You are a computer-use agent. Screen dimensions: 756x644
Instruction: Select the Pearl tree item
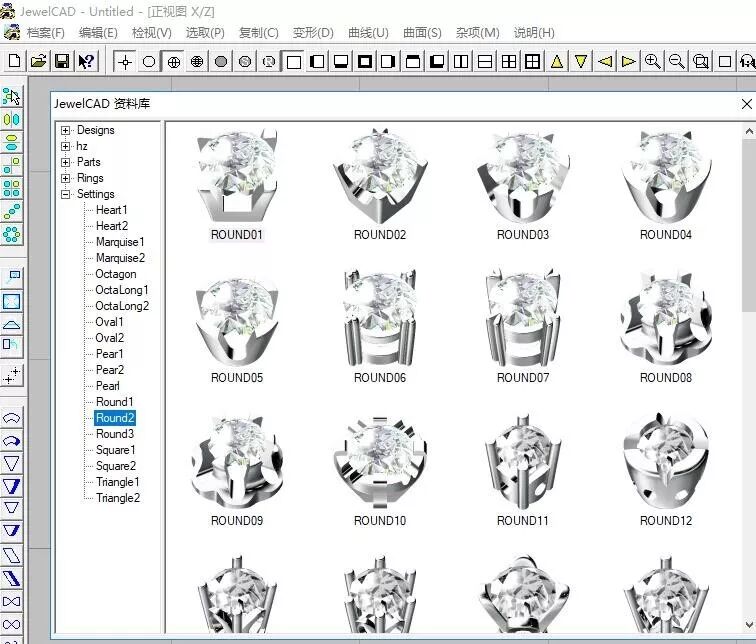click(108, 386)
